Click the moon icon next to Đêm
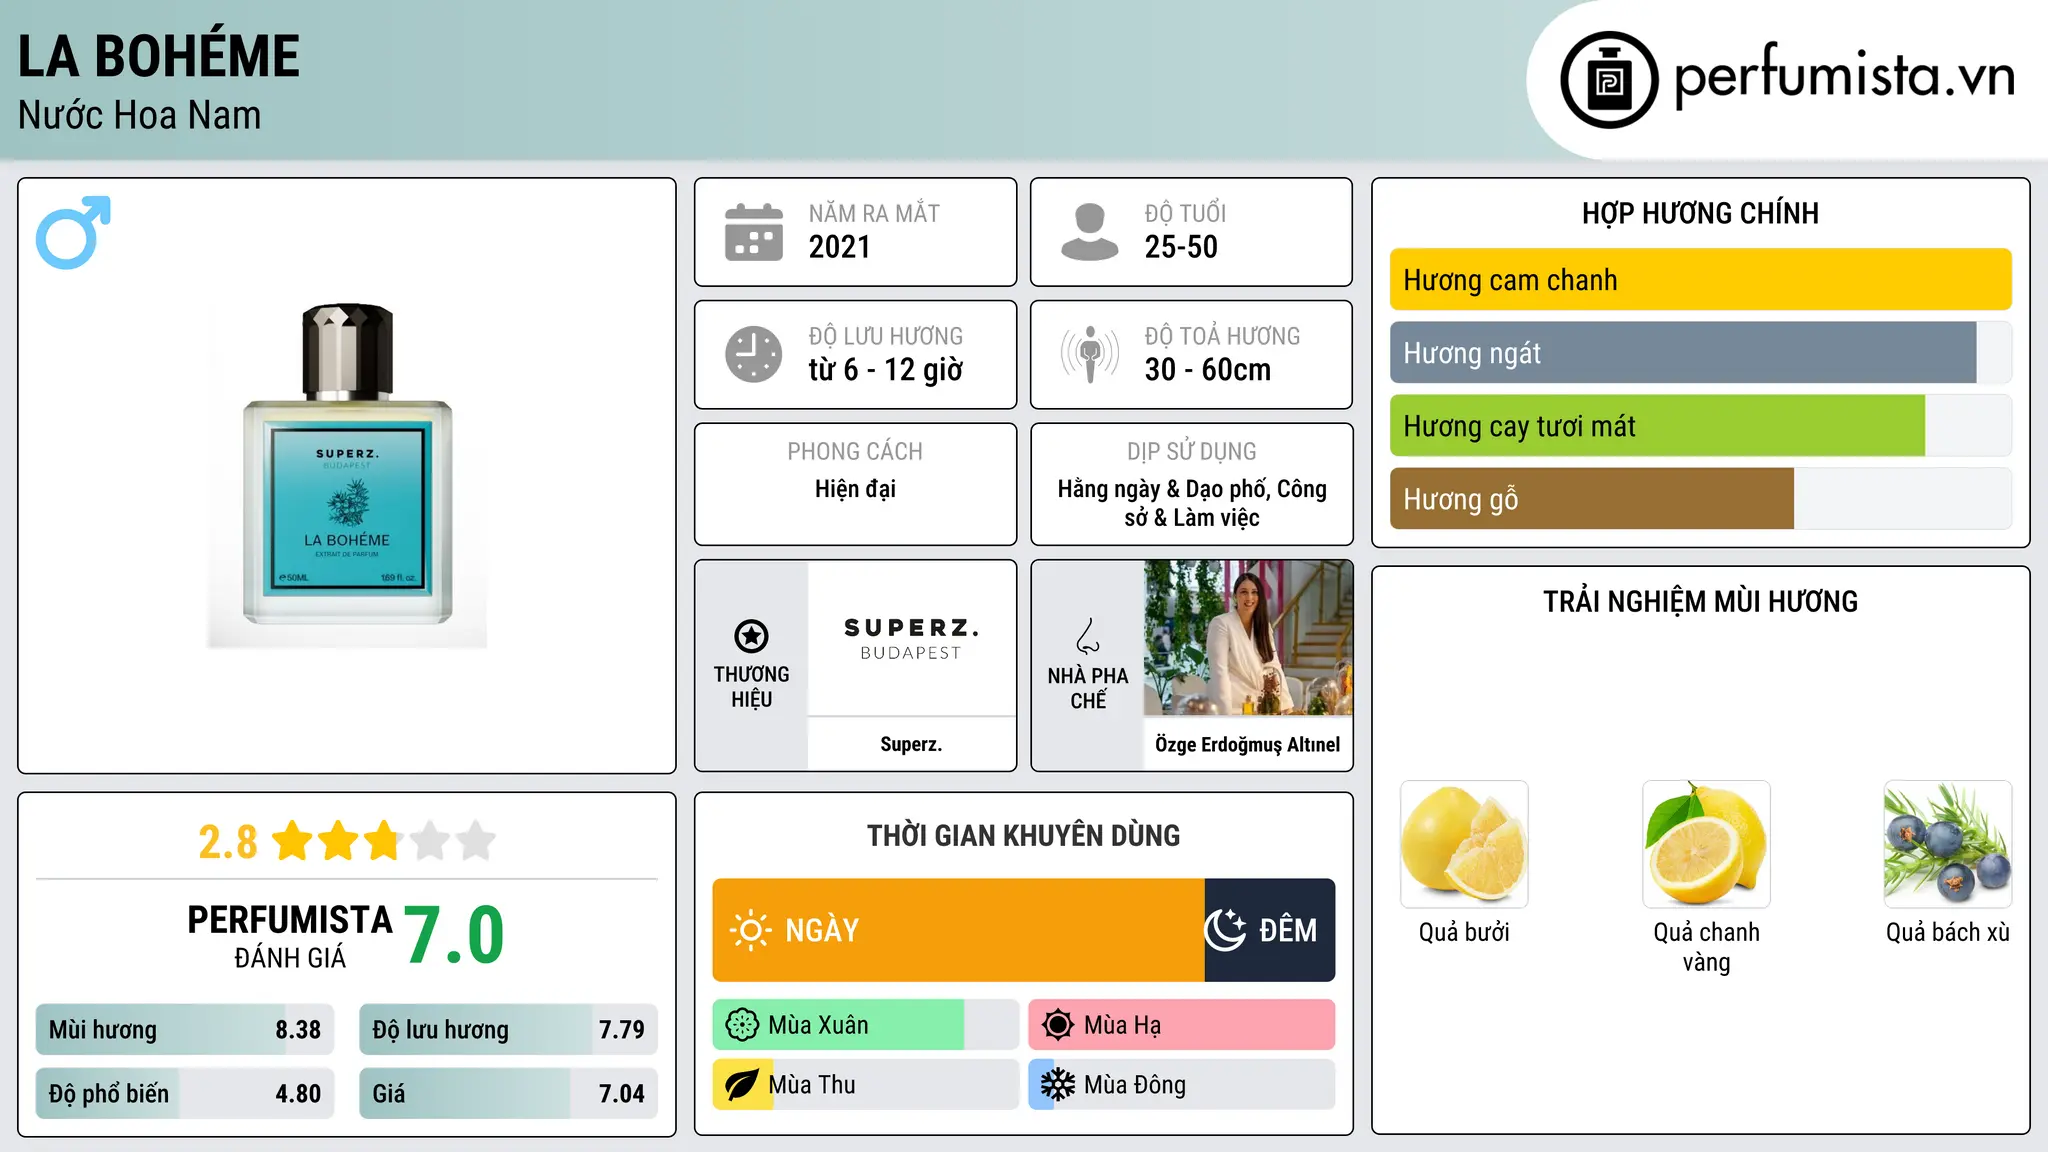2048x1152 pixels. click(x=1225, y=930)
